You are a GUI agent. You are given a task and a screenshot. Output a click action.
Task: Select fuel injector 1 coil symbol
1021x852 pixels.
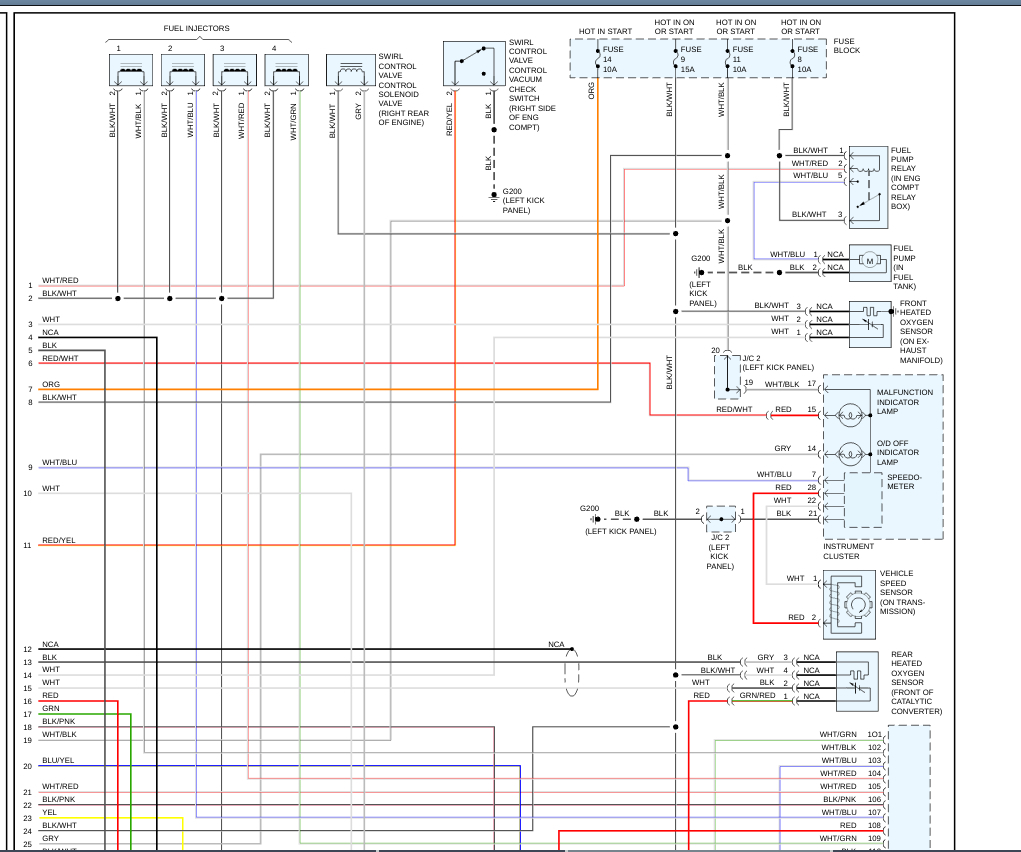(x=131, y=70)
